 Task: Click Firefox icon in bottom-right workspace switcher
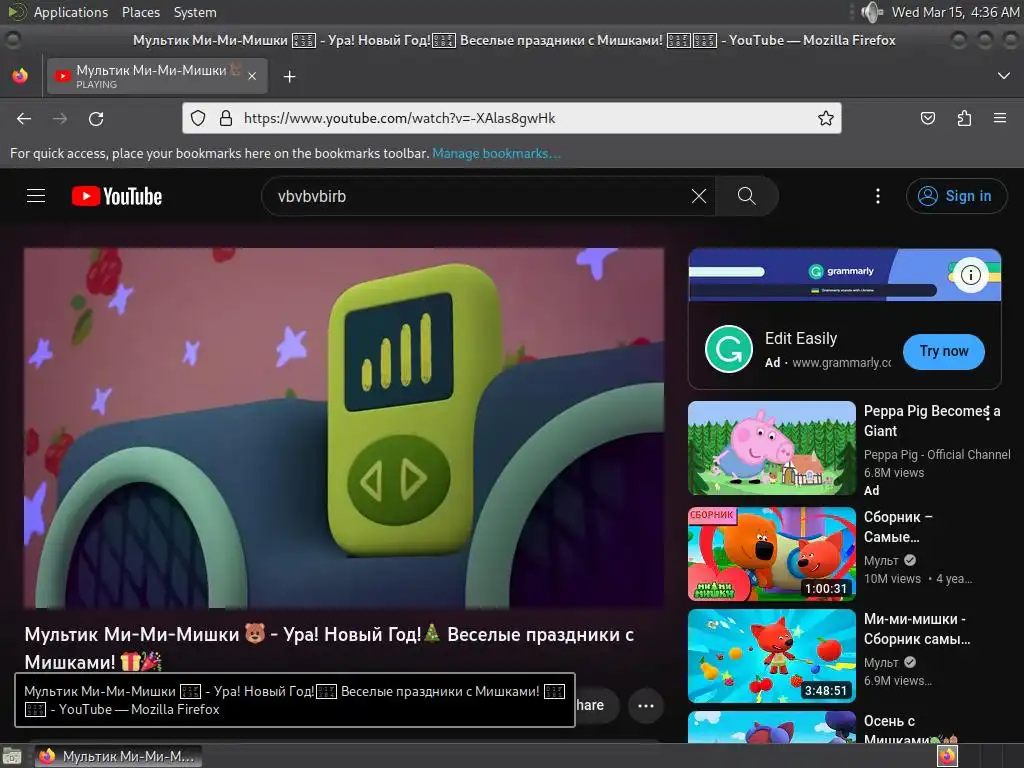(947, 756)
